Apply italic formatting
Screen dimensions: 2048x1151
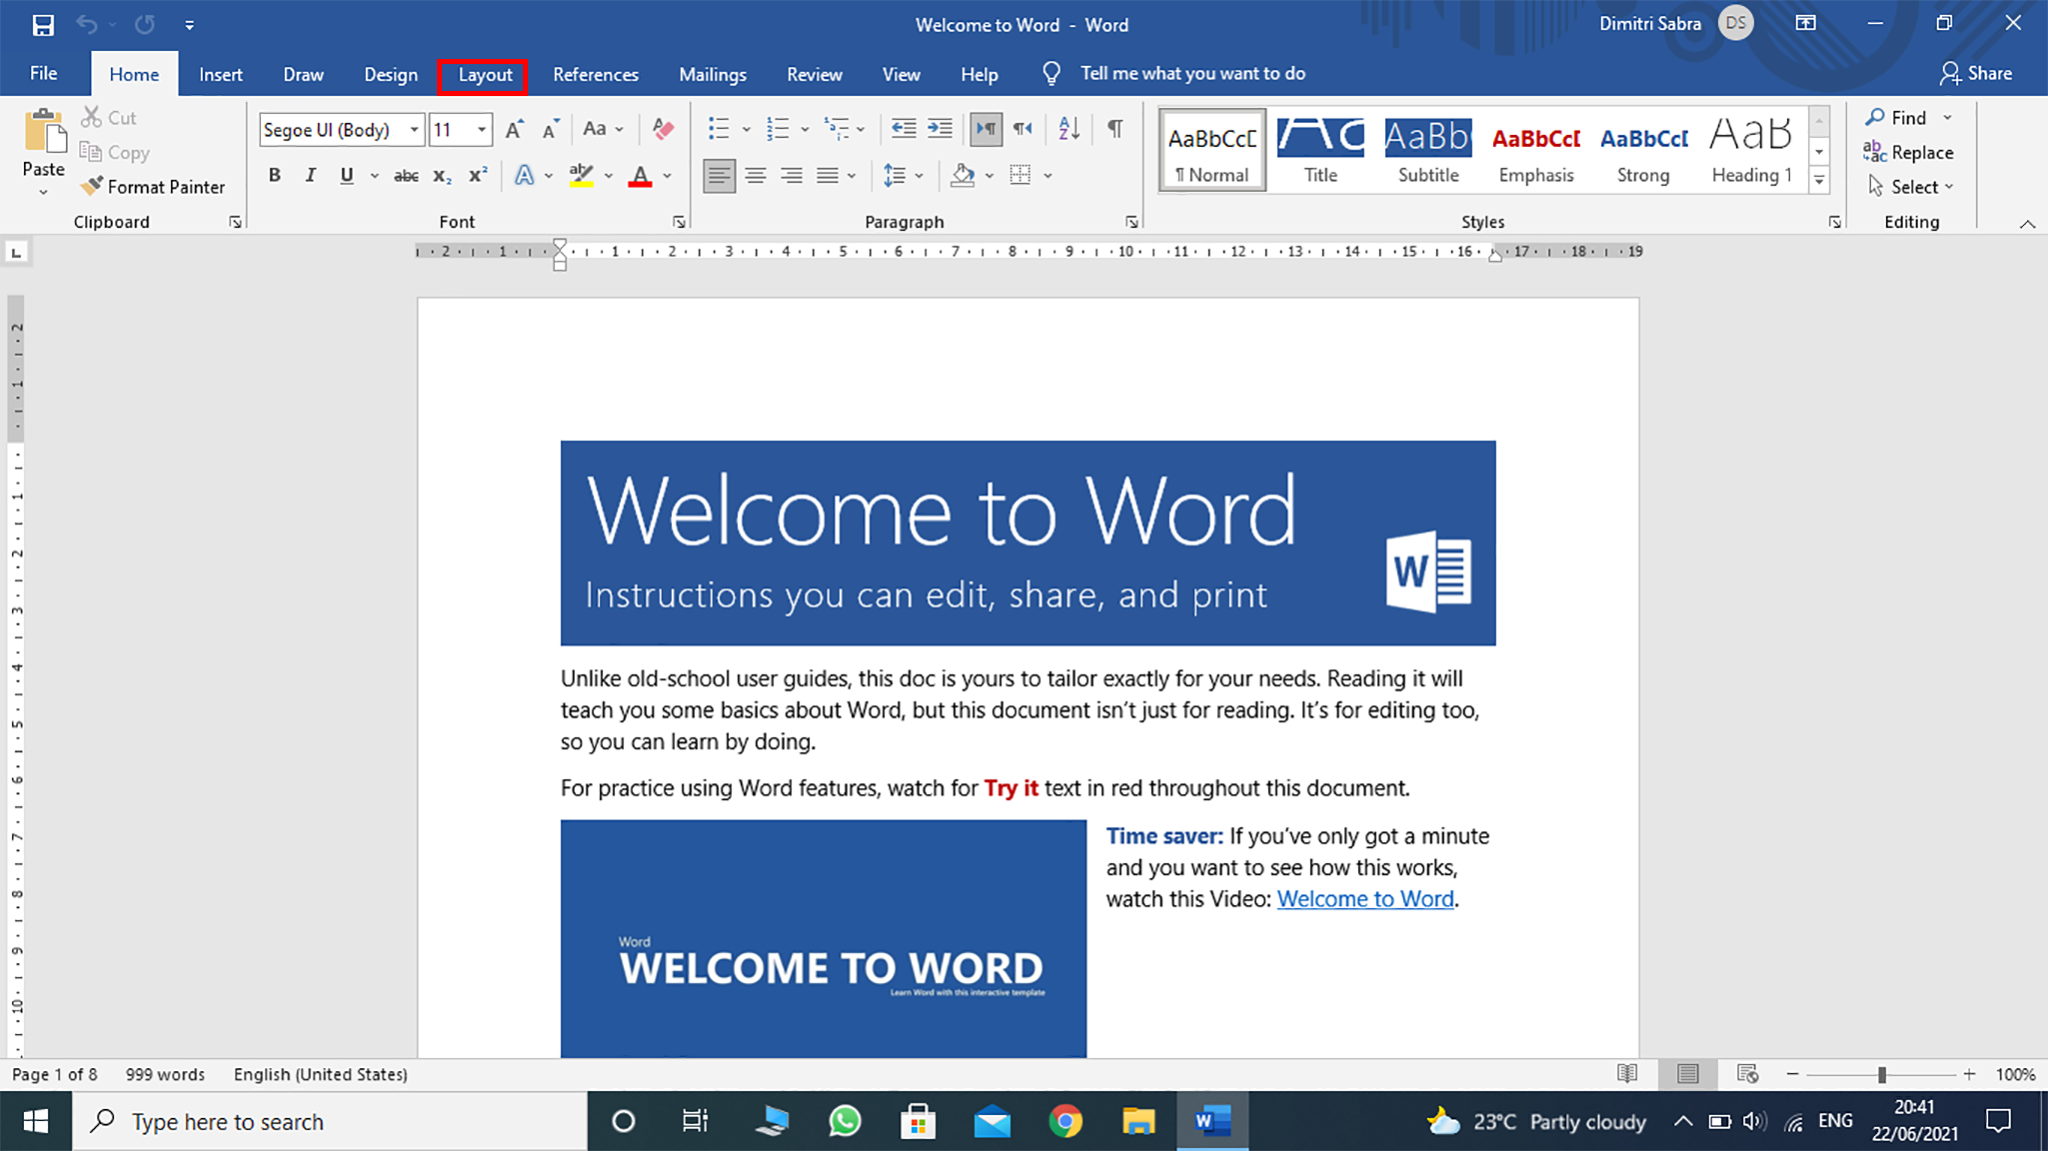pos(310,174)
